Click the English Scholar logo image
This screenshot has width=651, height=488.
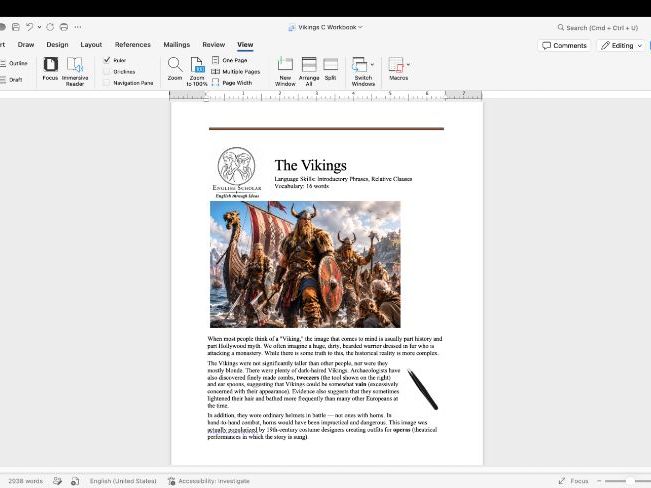(x=237, y=173)
